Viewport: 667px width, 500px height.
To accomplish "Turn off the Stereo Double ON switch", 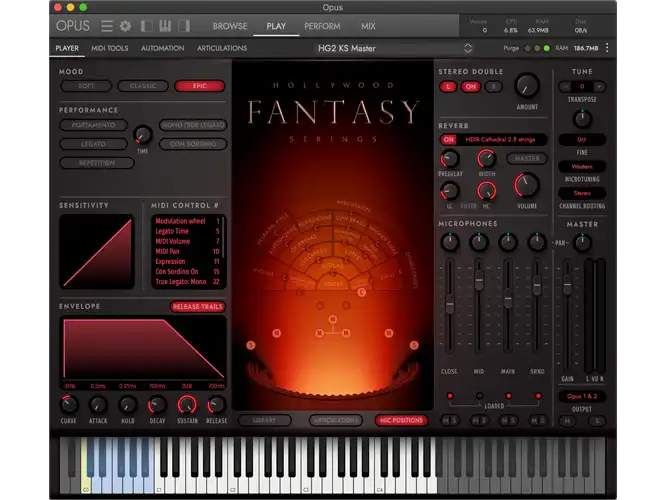I will 470,87.
